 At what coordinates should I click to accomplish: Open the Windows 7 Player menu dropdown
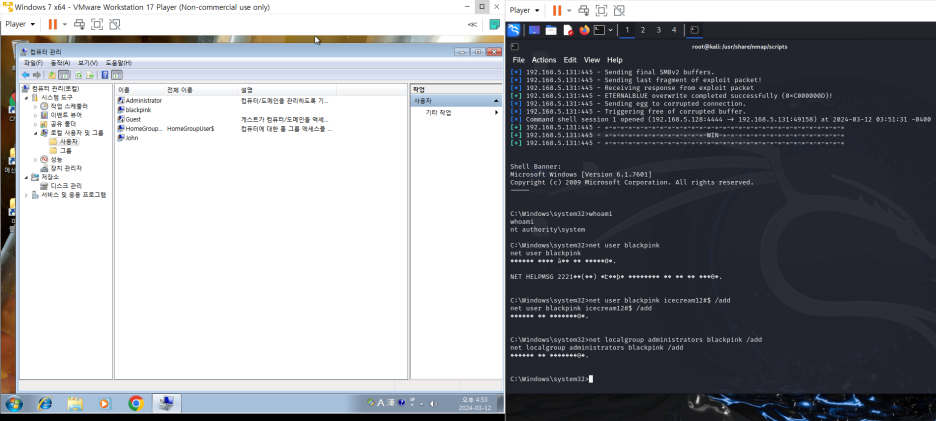coord(20,24)
